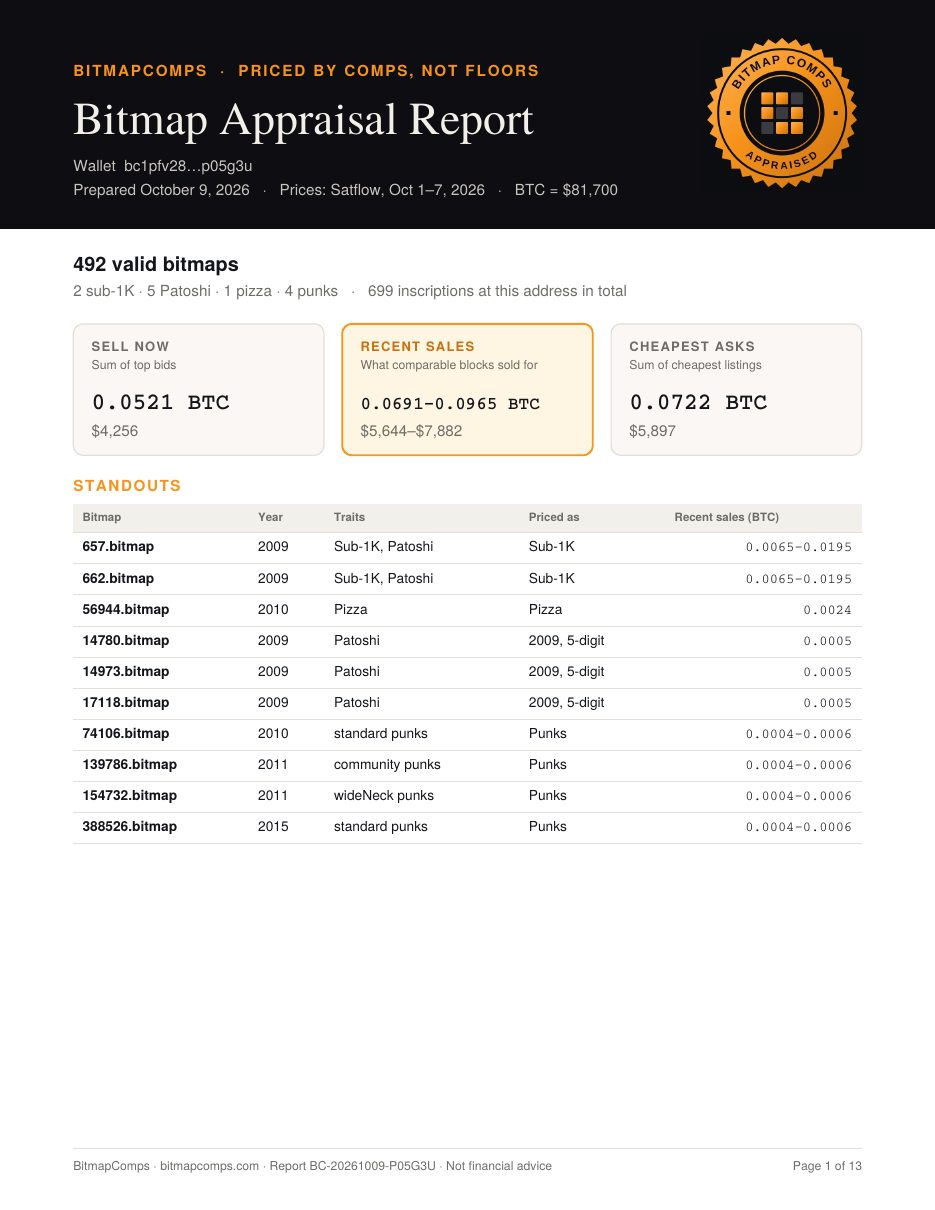Click 'Pizza' trait in 56944.bitmap row
This screenshot has height=1210, width=935.
point(350,609)
